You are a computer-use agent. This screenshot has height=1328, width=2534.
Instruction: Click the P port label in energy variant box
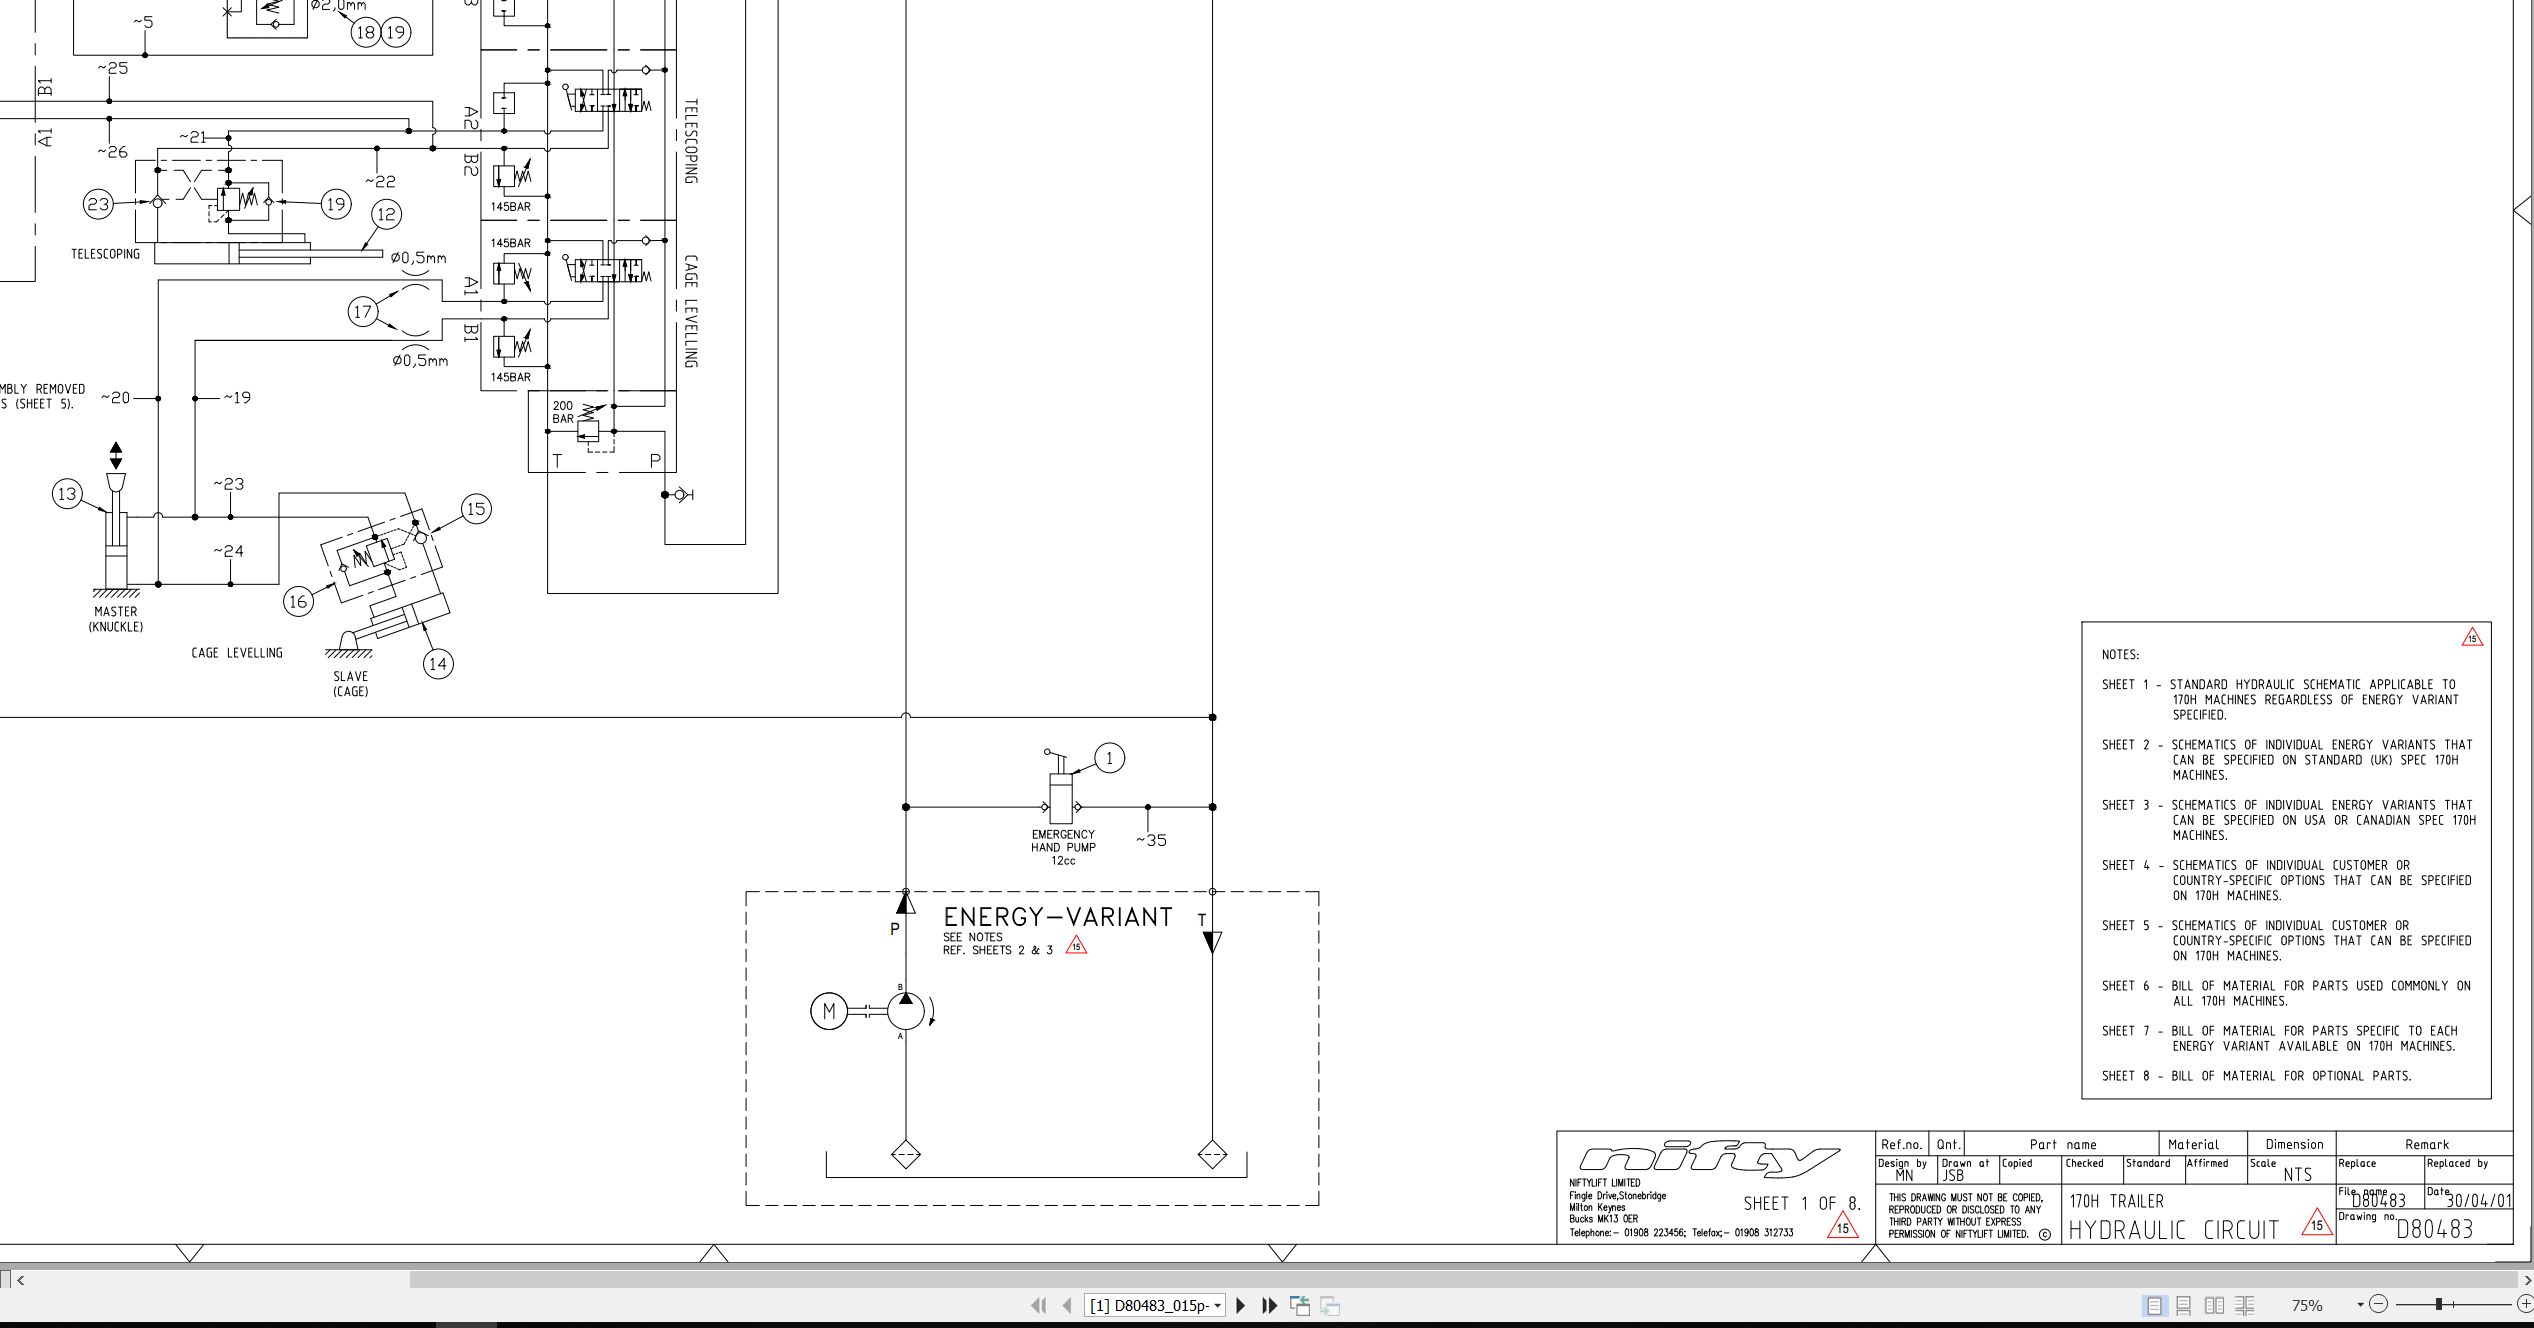[895, 929]
